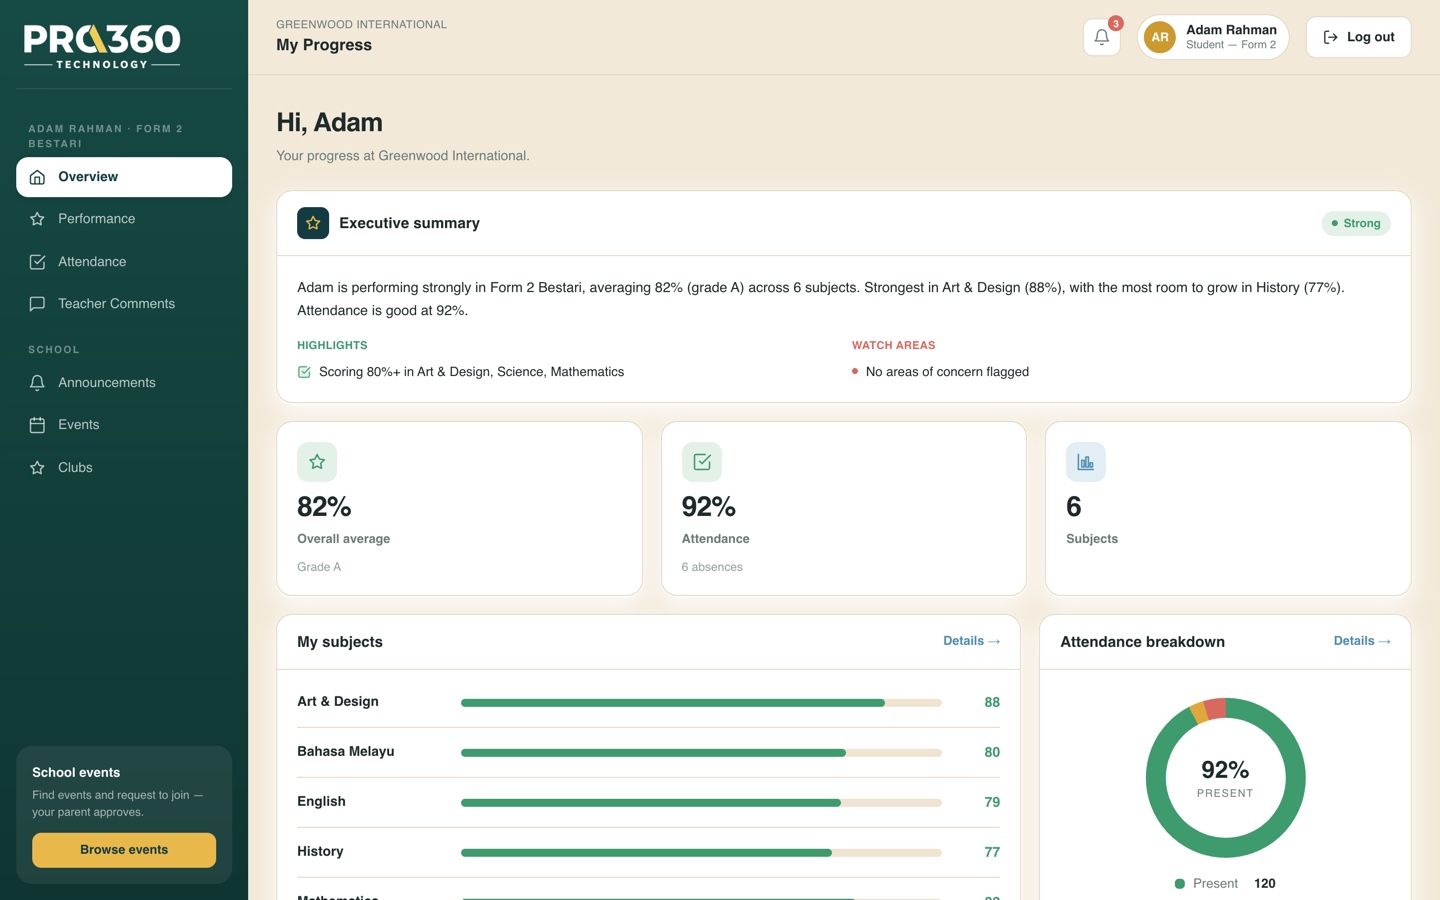Click the Clubs star icon
This screenshot has height=900, width=1440.
tap(37, 468)
